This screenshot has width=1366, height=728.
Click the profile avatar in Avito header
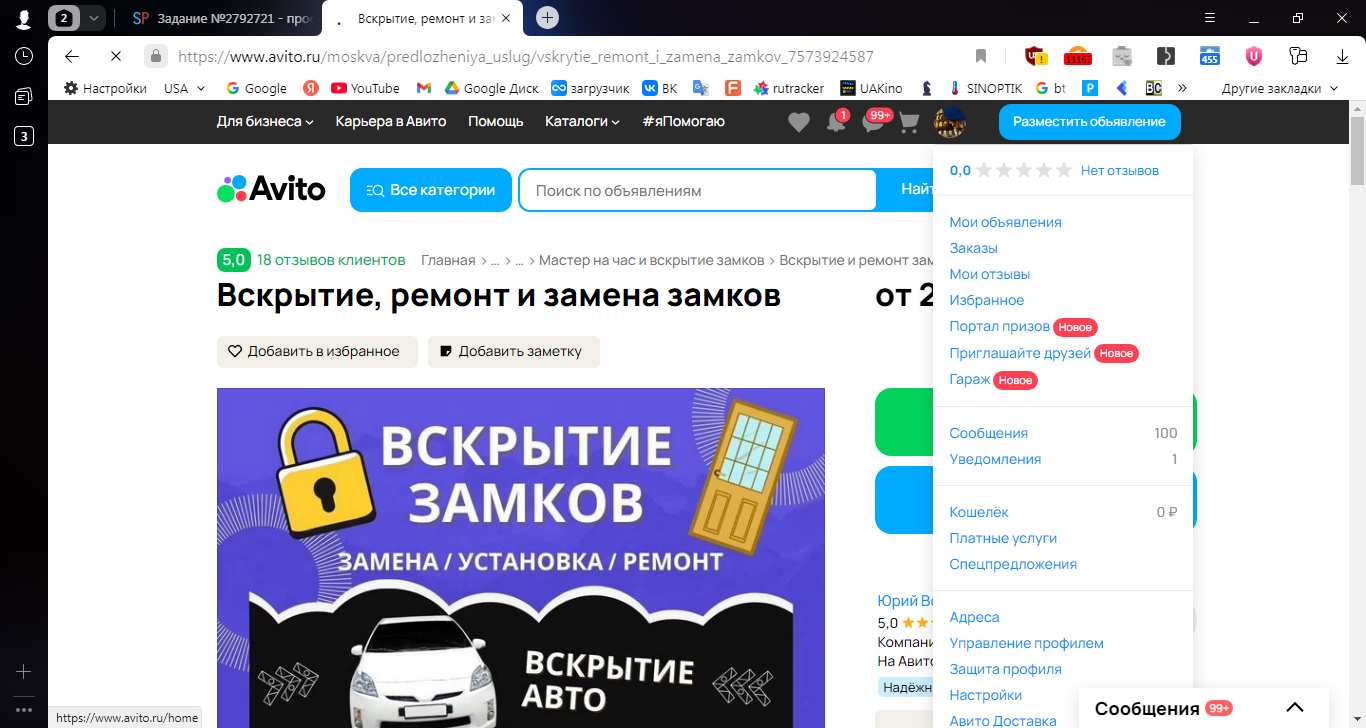[x=949, y=122]
